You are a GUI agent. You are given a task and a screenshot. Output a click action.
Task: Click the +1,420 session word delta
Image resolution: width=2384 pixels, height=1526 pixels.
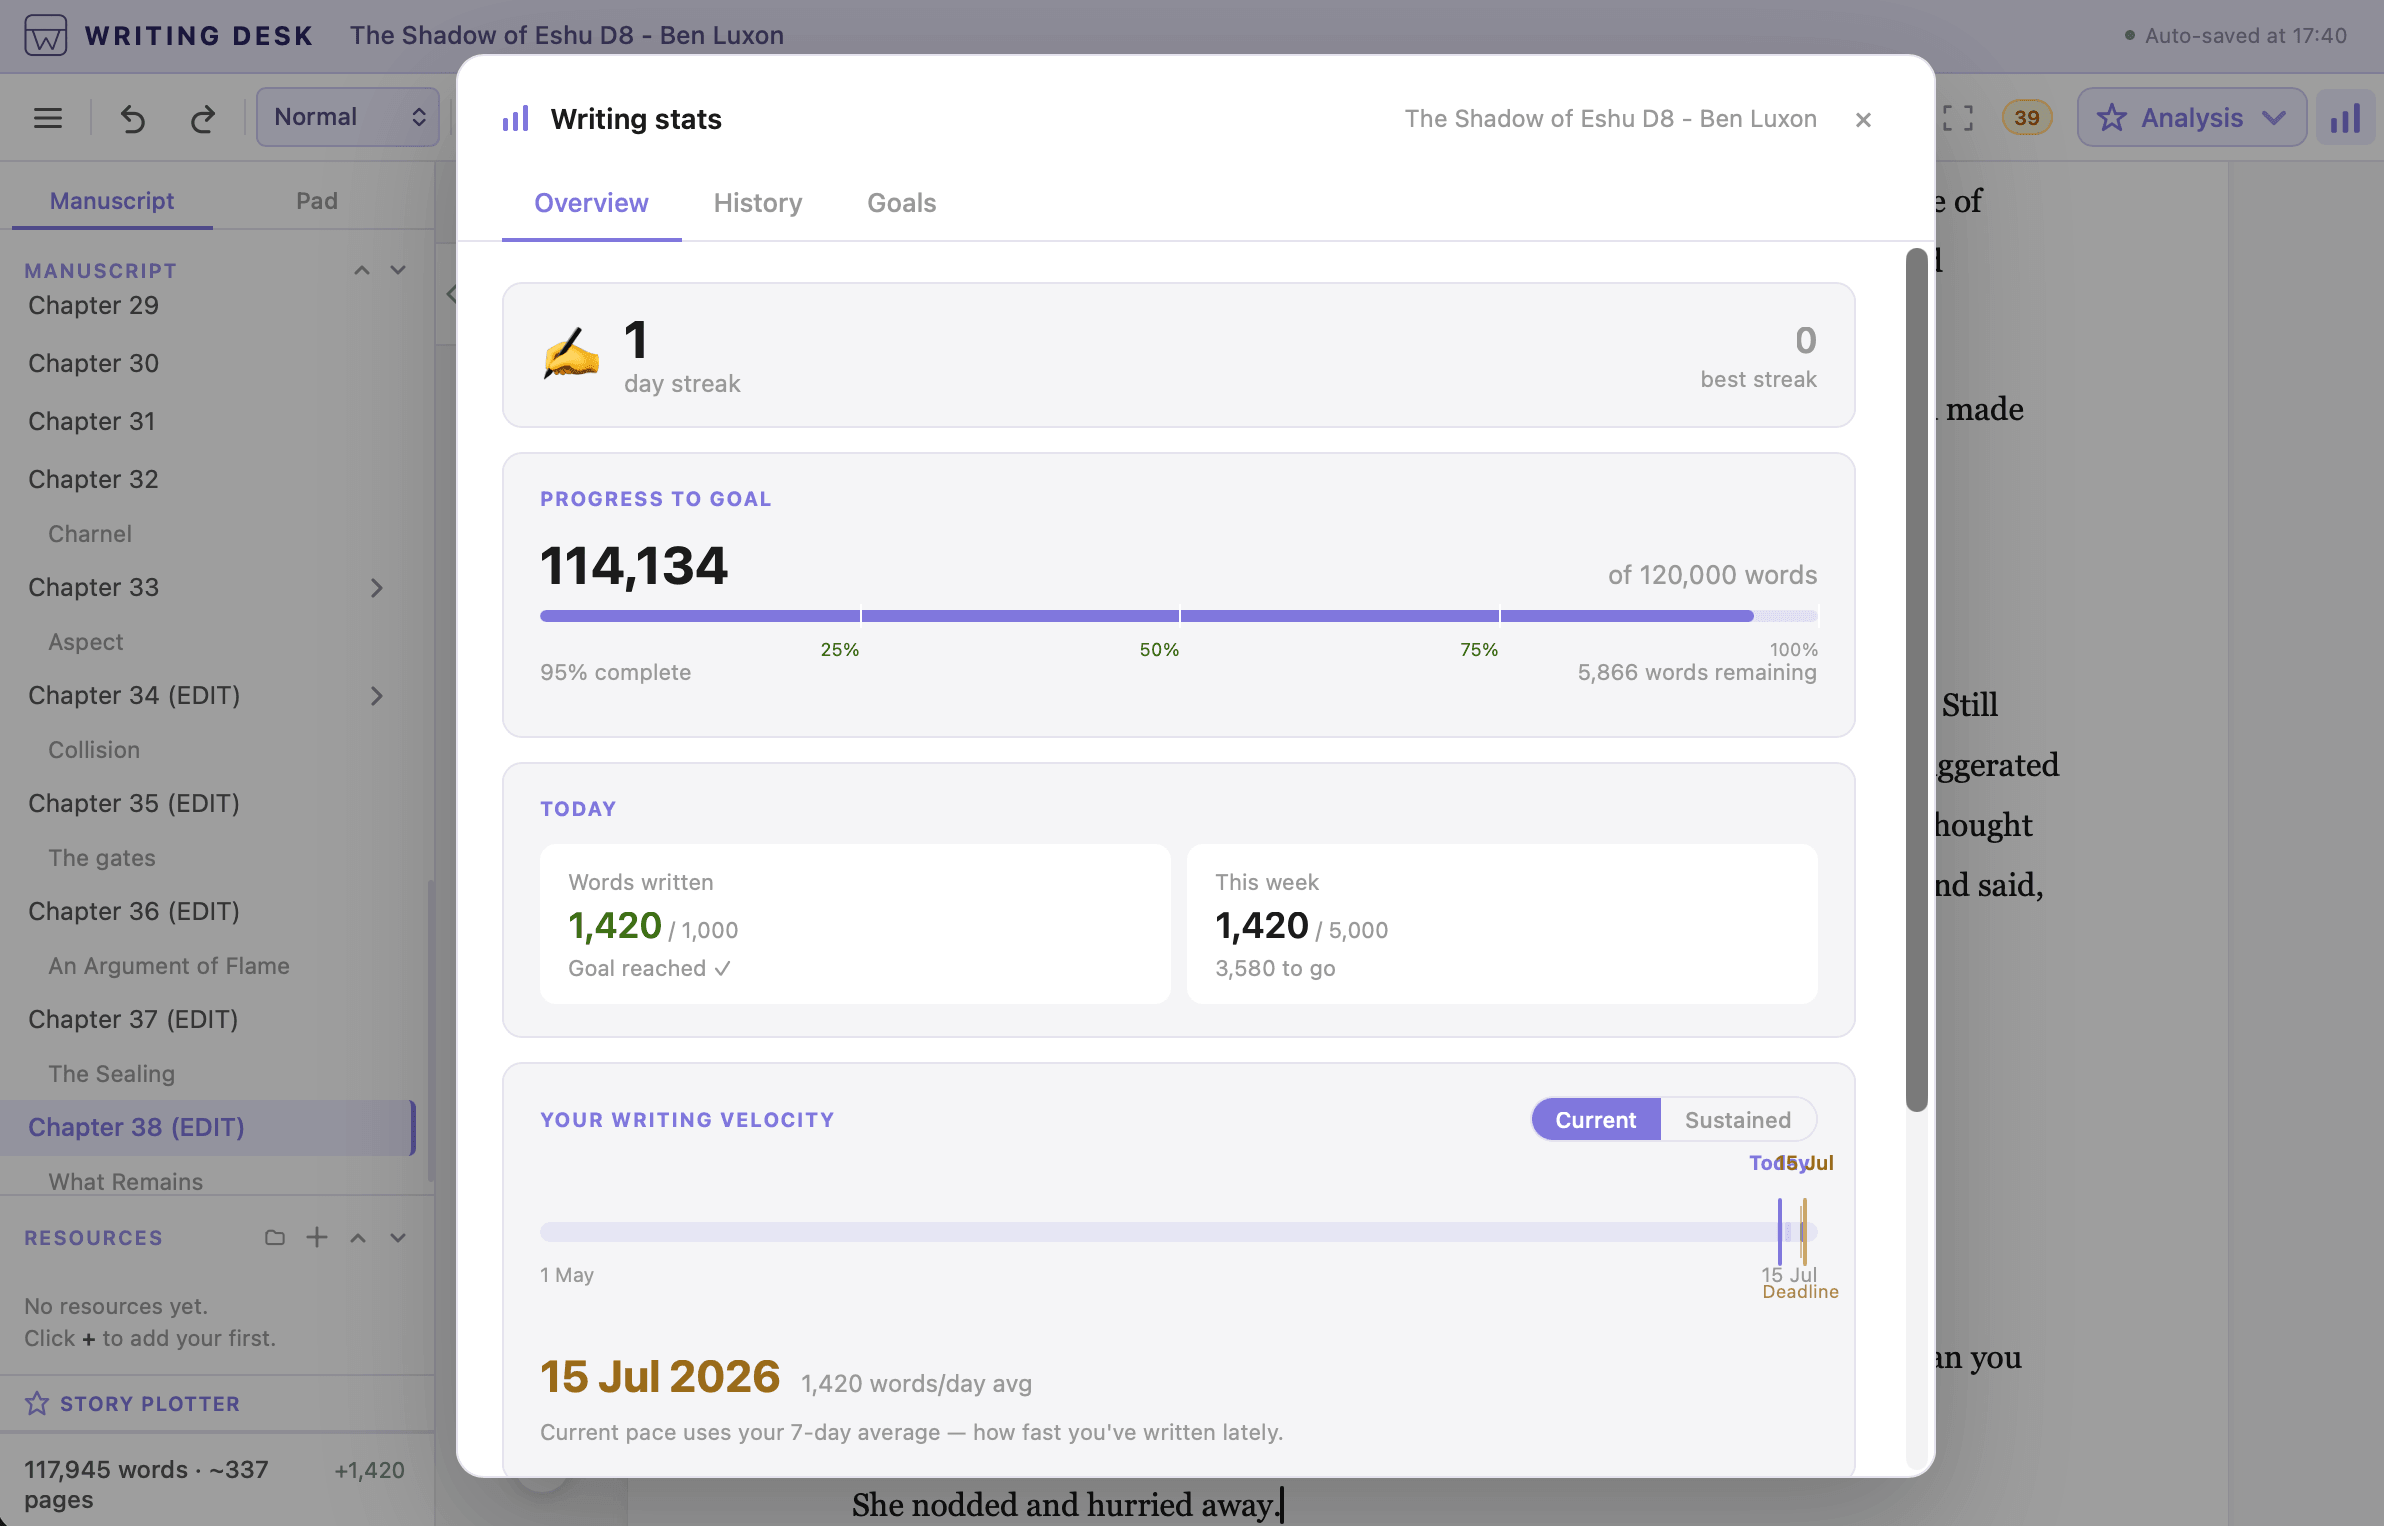[369, 1470]
